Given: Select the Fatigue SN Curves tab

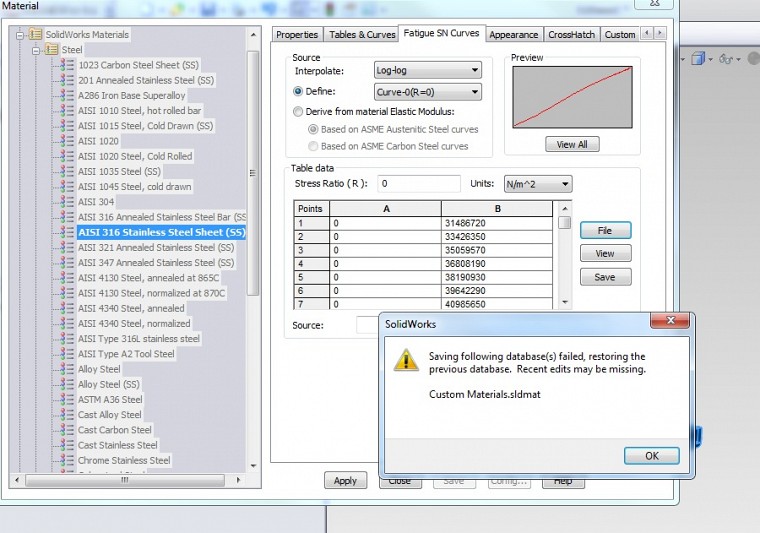Looking at the screenshot, I should point(441,33).
